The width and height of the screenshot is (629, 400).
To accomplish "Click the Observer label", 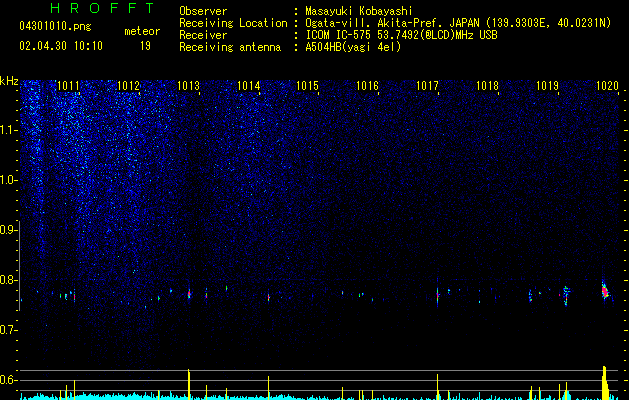I will pyautogui.click(x=203, y=11).
